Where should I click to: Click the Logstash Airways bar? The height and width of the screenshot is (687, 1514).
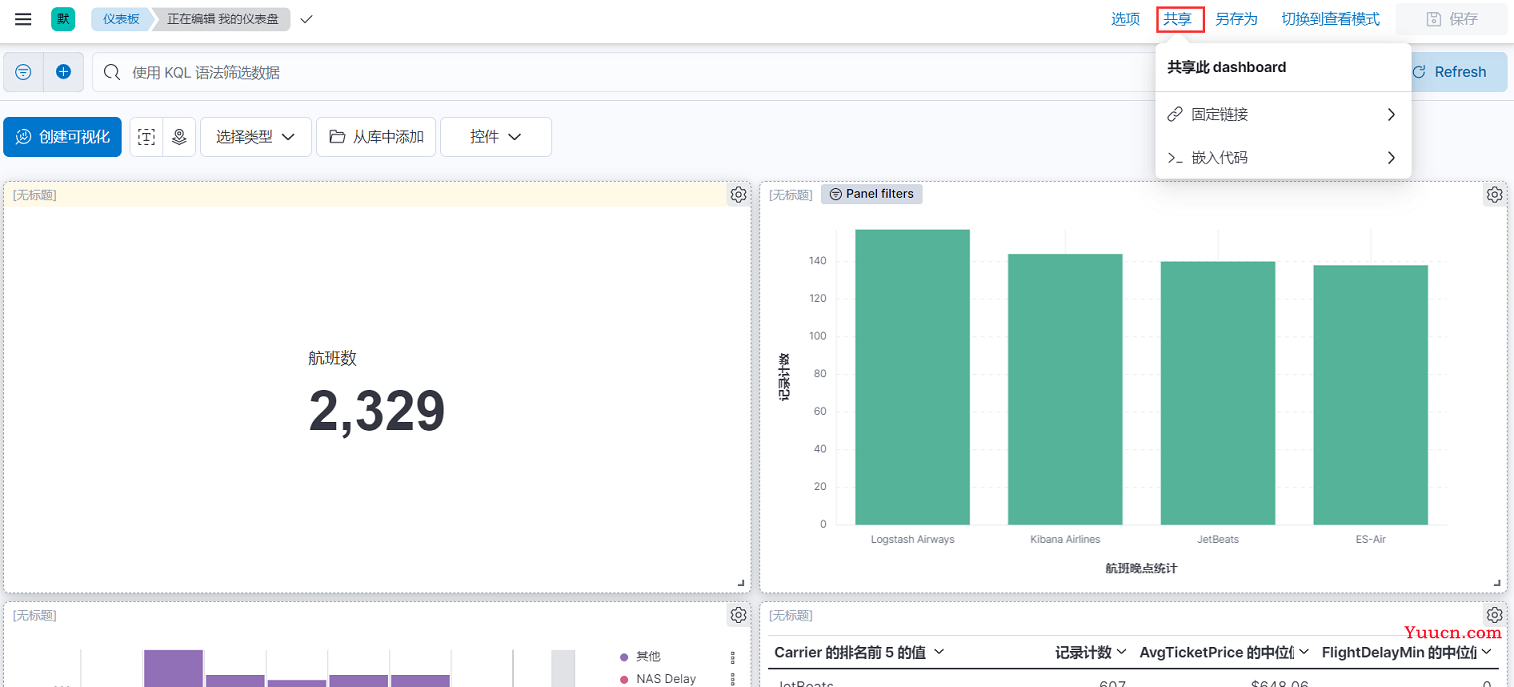pos(912,377)
